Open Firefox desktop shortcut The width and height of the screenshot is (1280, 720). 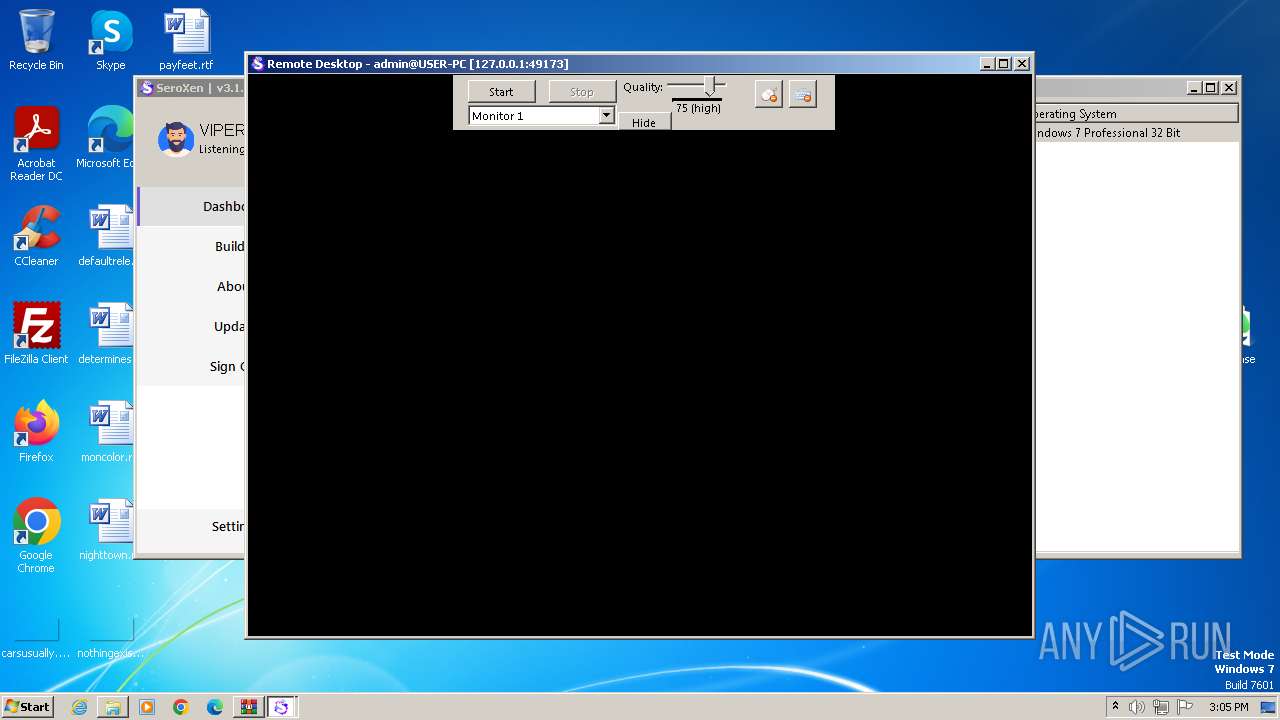coord(36,432)
